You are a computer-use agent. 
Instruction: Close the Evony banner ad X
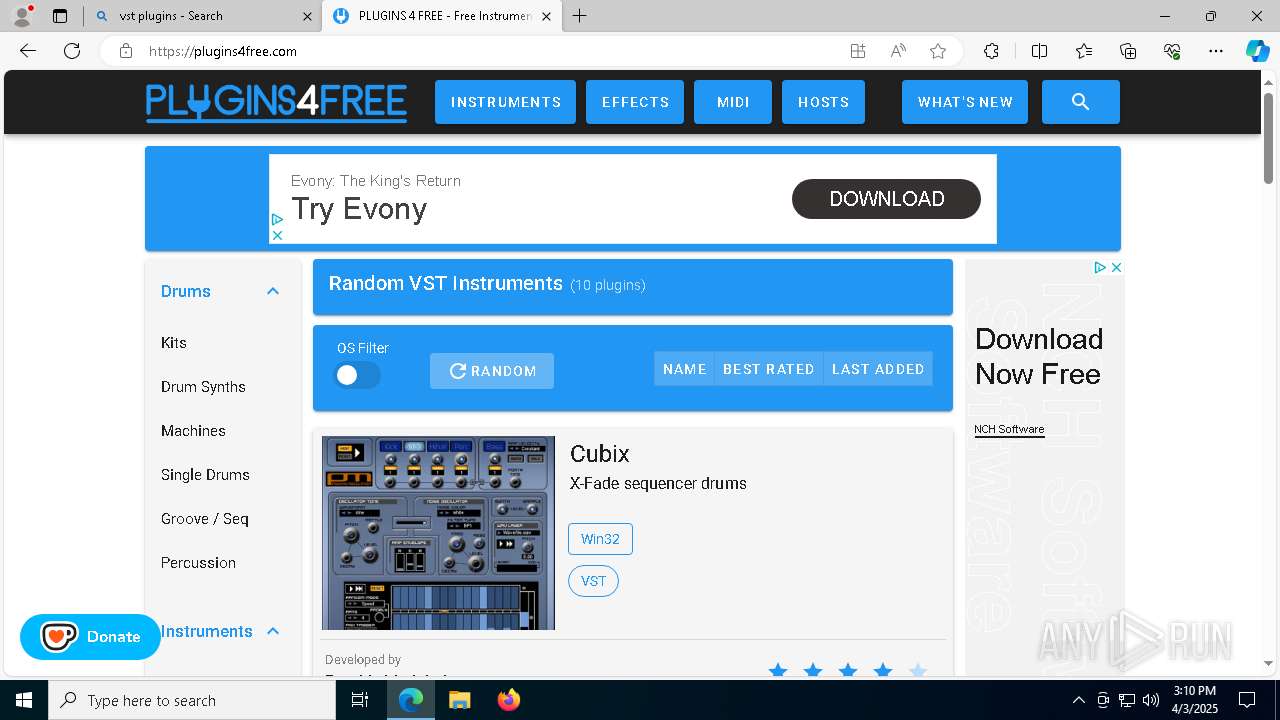pyautogui.click(x=277, y=235)
